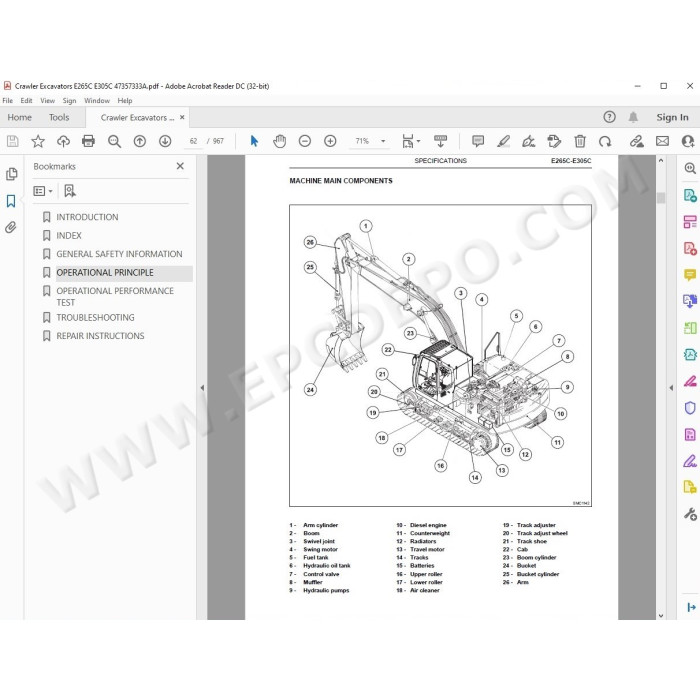Open Comment tool in right pane
700x700 pixels.
tap(690, 275)
